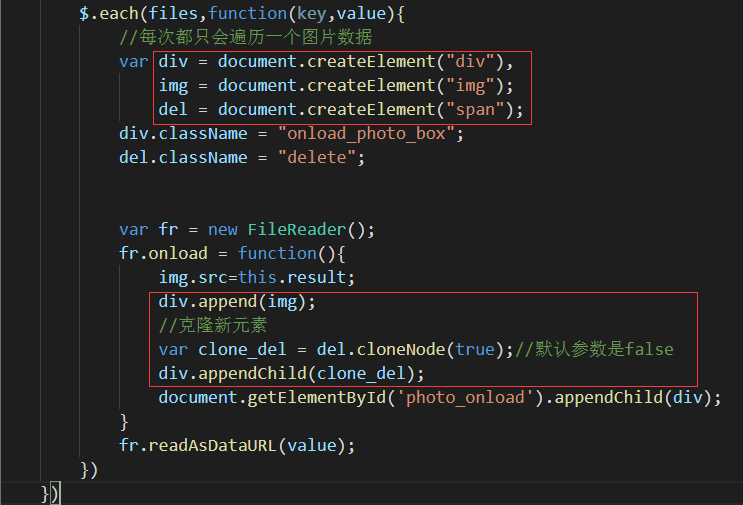Click the line 'fr.readAsDataURL(value);'
743x505 pixels.
236,445
